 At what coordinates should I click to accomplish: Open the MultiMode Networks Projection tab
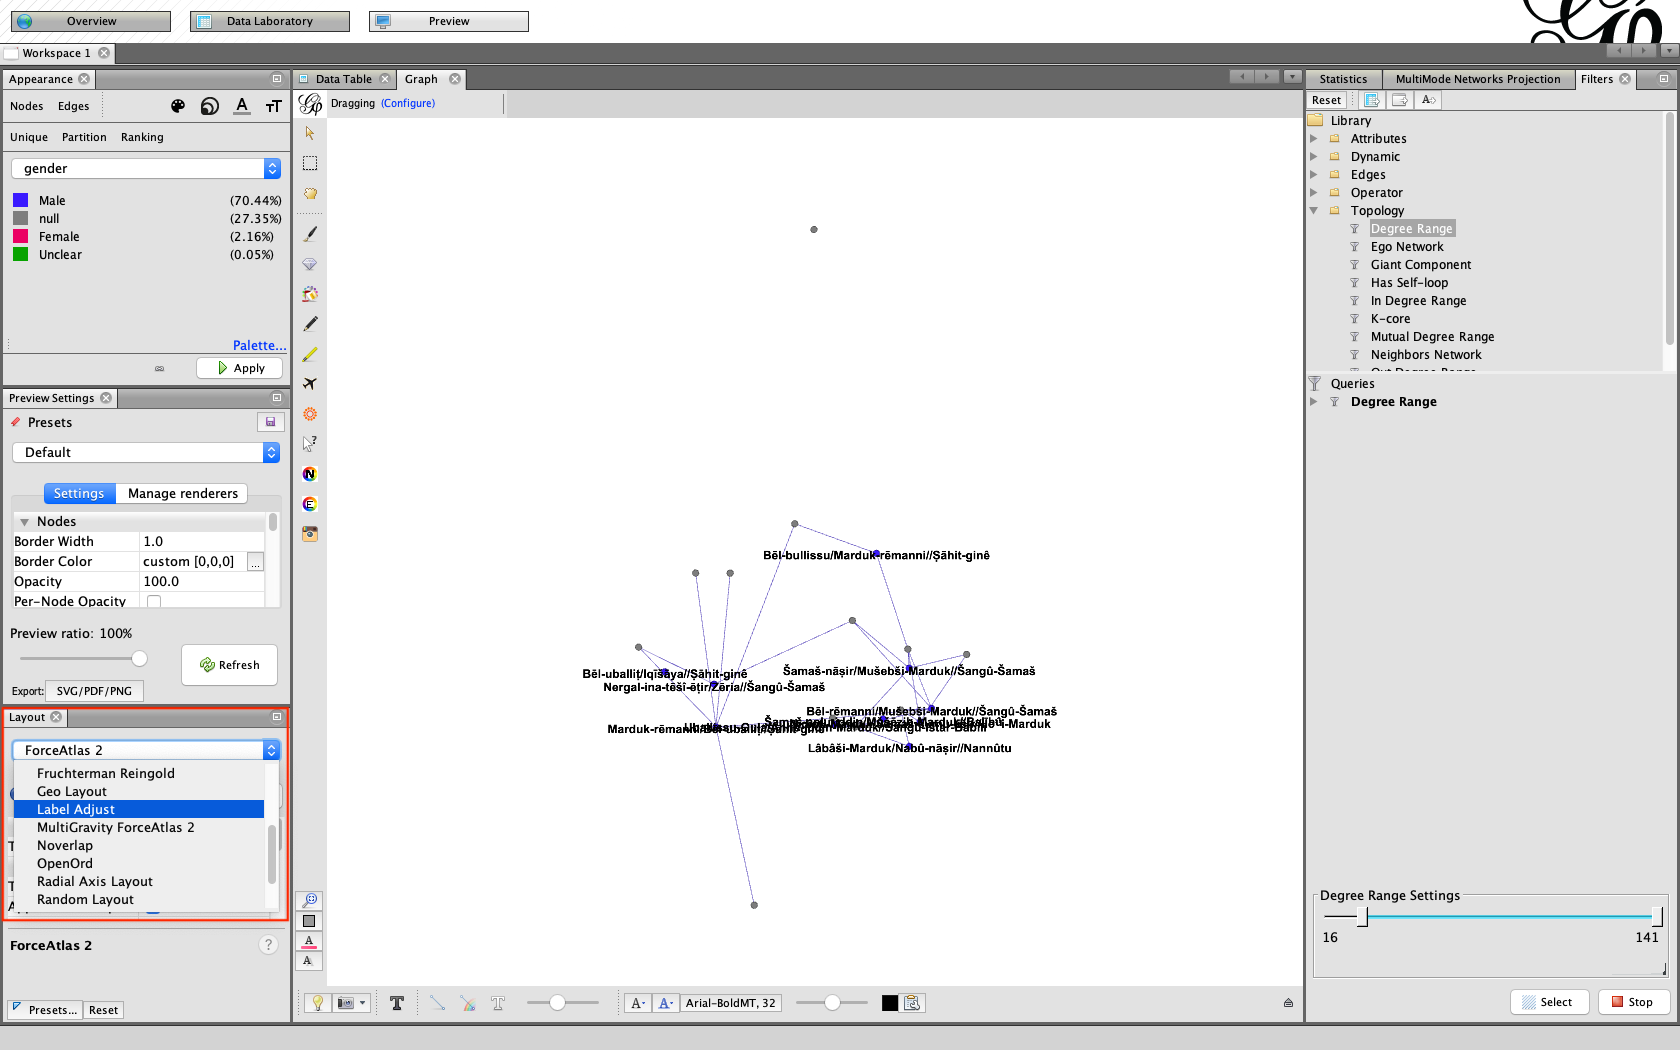(1477, 79)
